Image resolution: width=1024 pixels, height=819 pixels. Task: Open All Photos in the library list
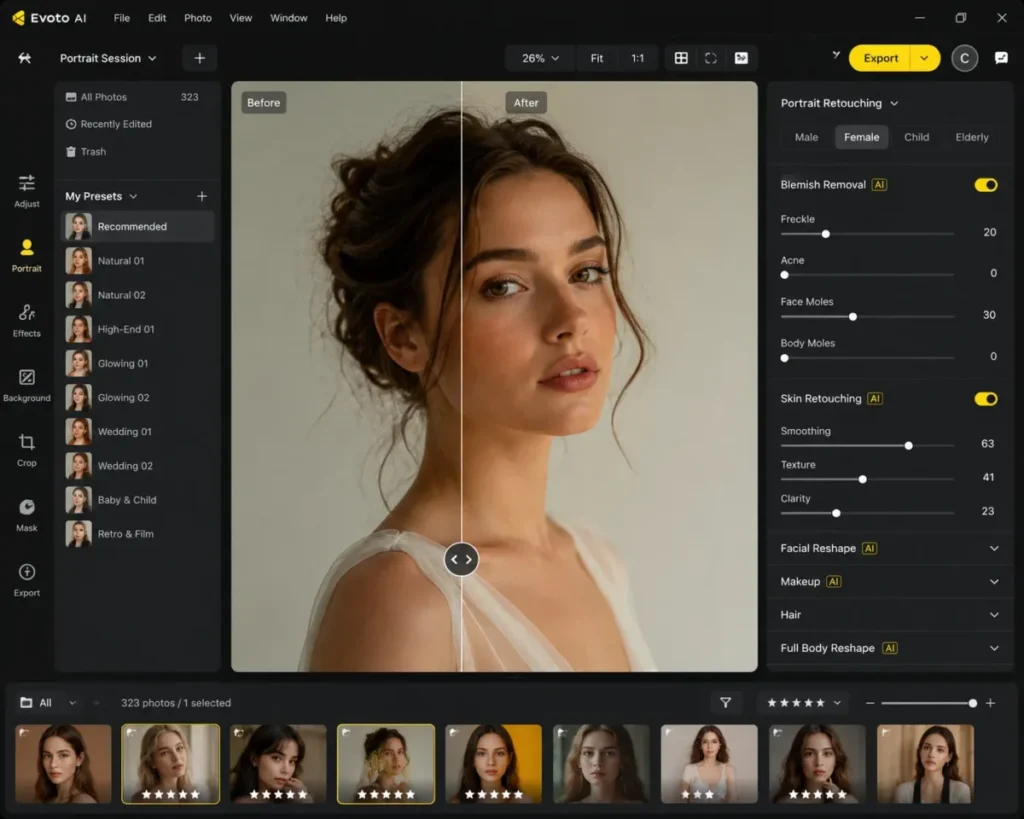[132, 97]
